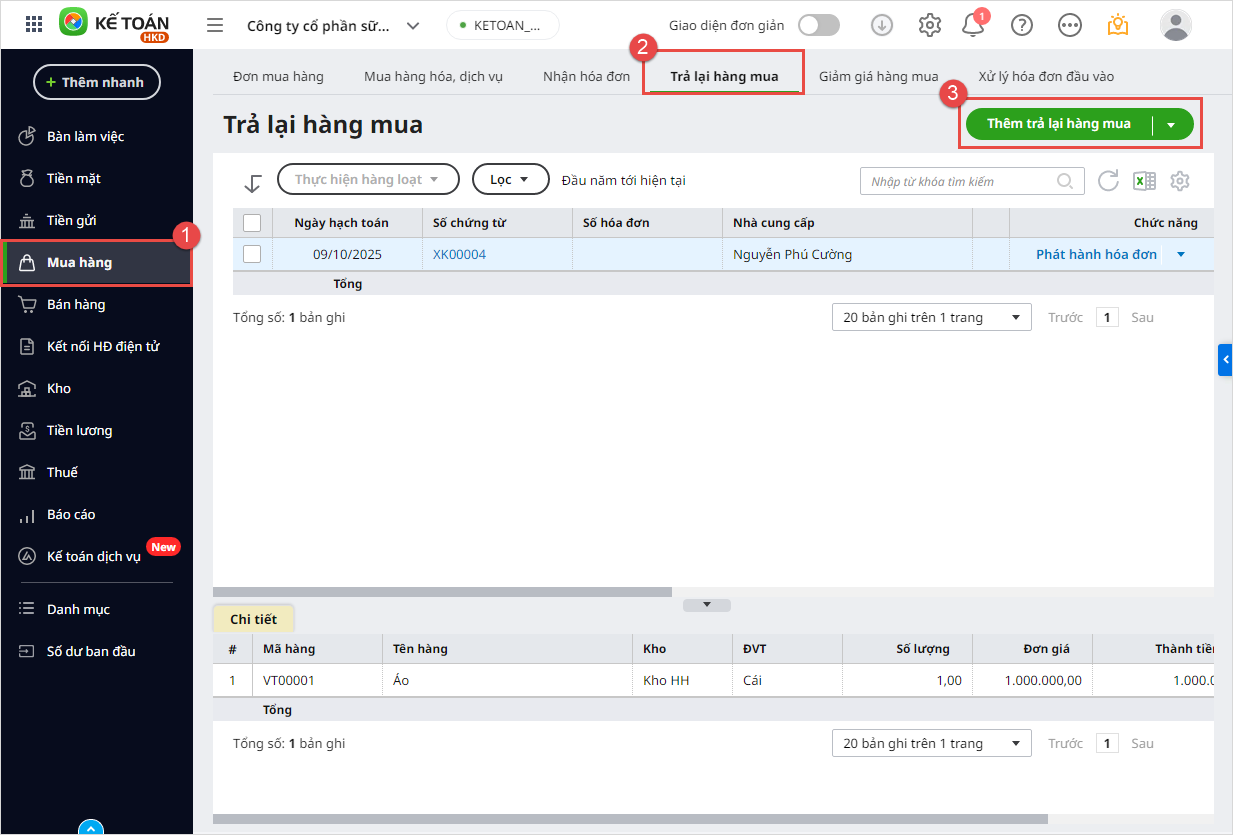This screenshot has width=1233, height=835.
Task: Open Bán hàng in sidebar
Action: pos(76,304)
